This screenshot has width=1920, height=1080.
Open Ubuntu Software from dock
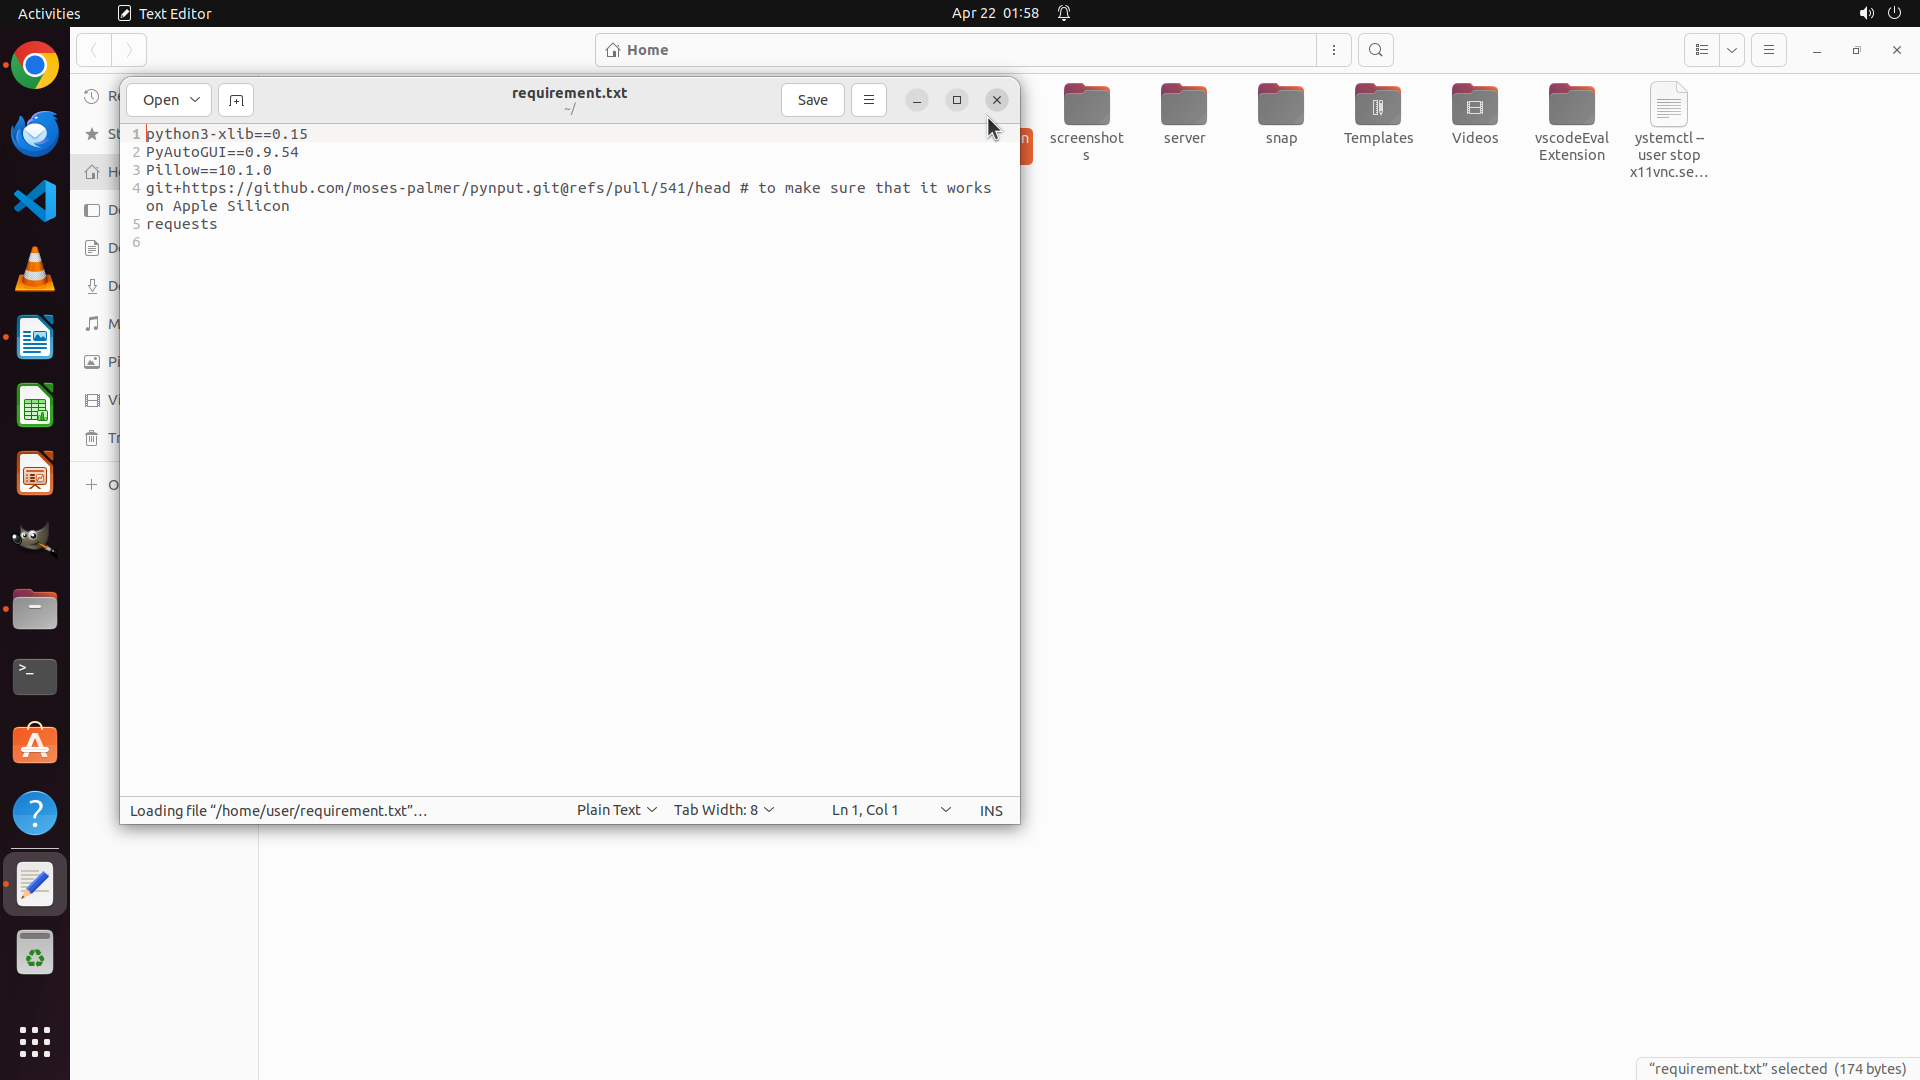click(x=35, y=745)
